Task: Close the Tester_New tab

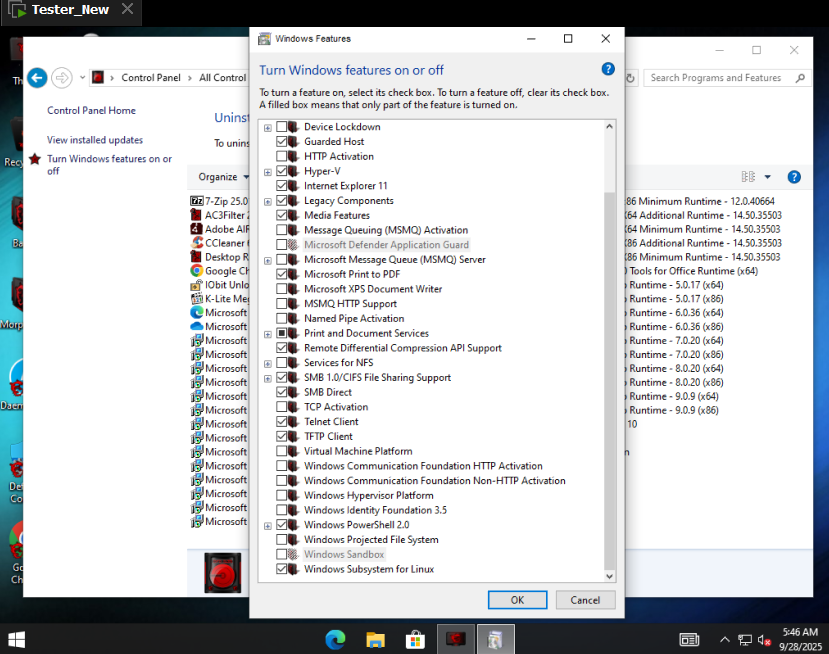Action: click(x=127, y=9)
